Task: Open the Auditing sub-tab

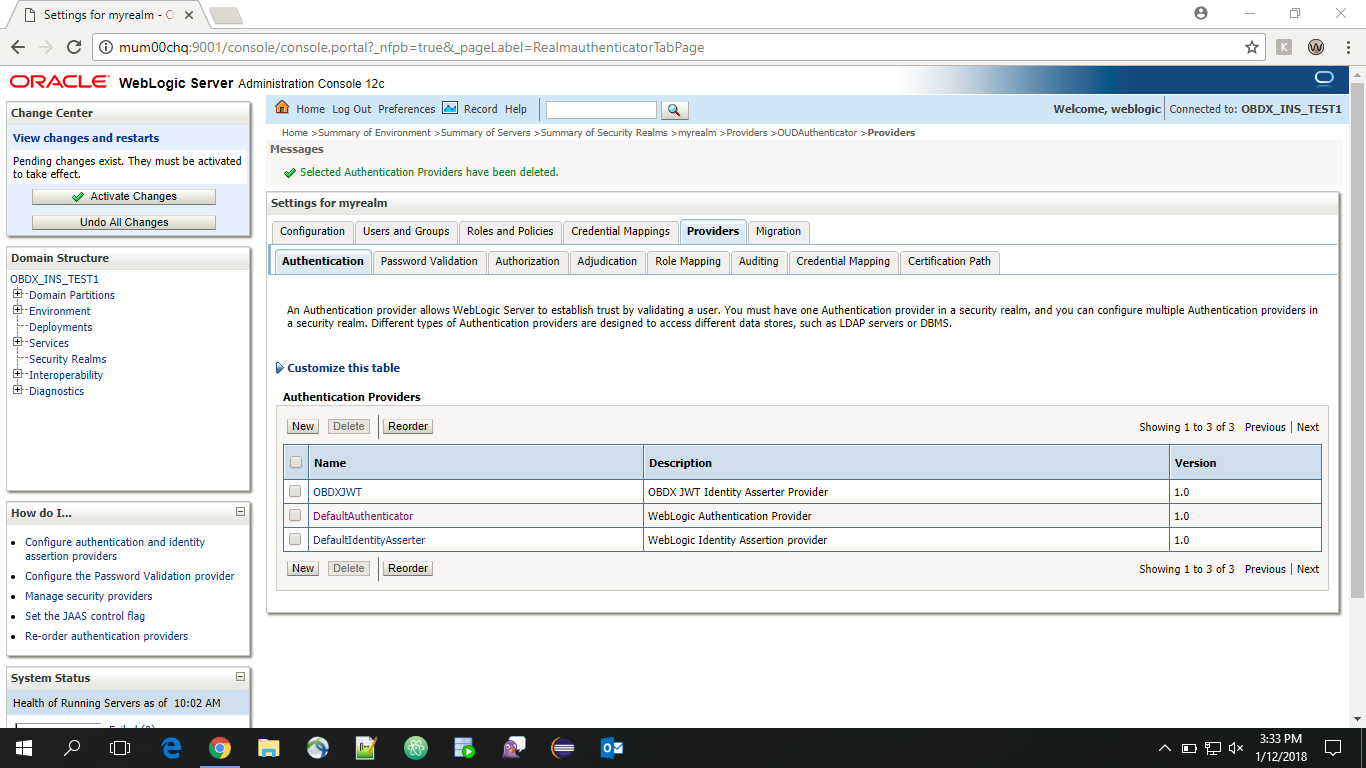Action: (758, 261)
